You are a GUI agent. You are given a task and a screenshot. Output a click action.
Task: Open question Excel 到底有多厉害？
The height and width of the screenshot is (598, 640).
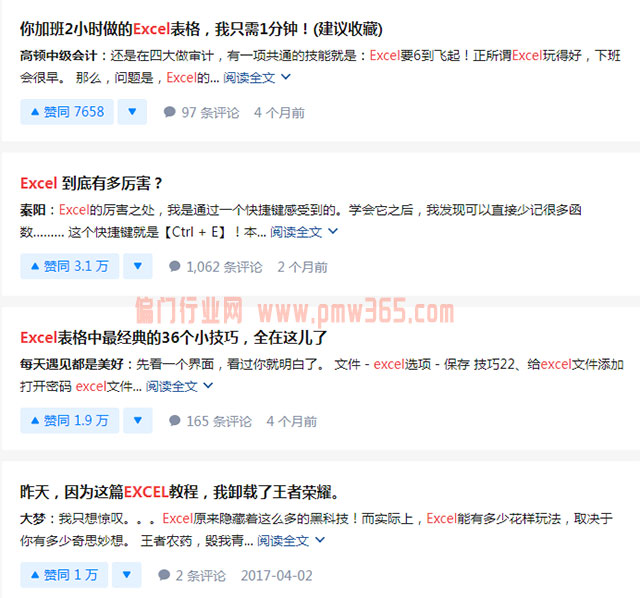click(x=91, y=183)
